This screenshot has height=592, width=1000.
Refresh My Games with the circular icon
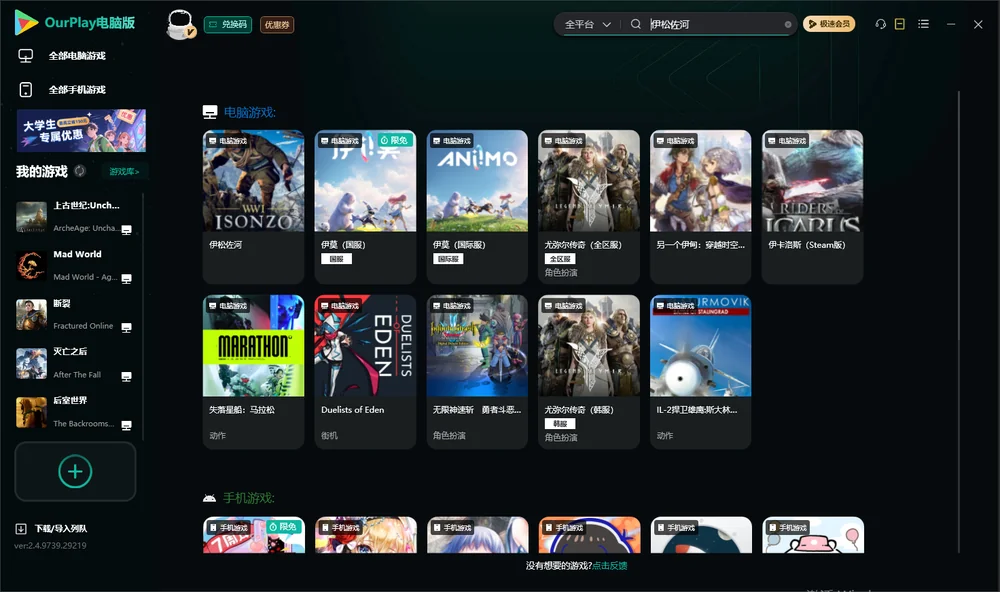[80, 171]
